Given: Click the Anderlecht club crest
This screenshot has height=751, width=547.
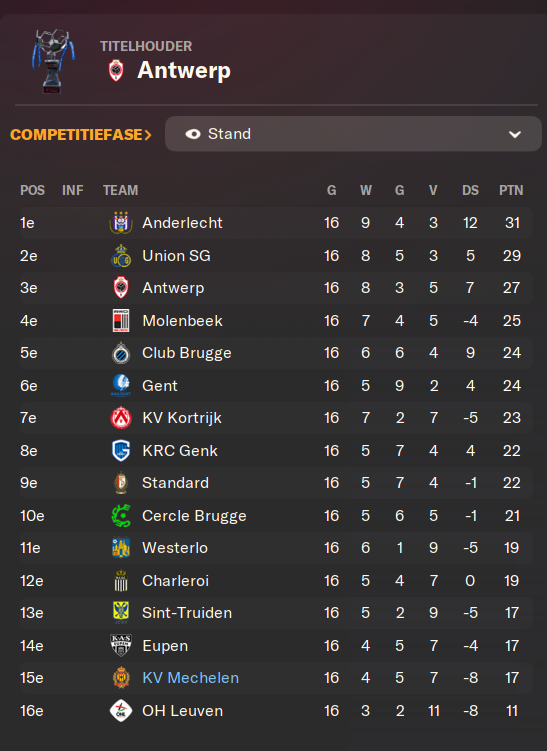Looking at the screenshot, I should 121,223.
